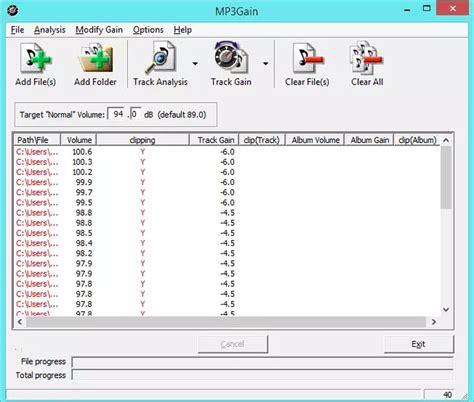Select the file row with volume 98.4
This screenshot has height=402, width=474.
click(x=227, y=243)
